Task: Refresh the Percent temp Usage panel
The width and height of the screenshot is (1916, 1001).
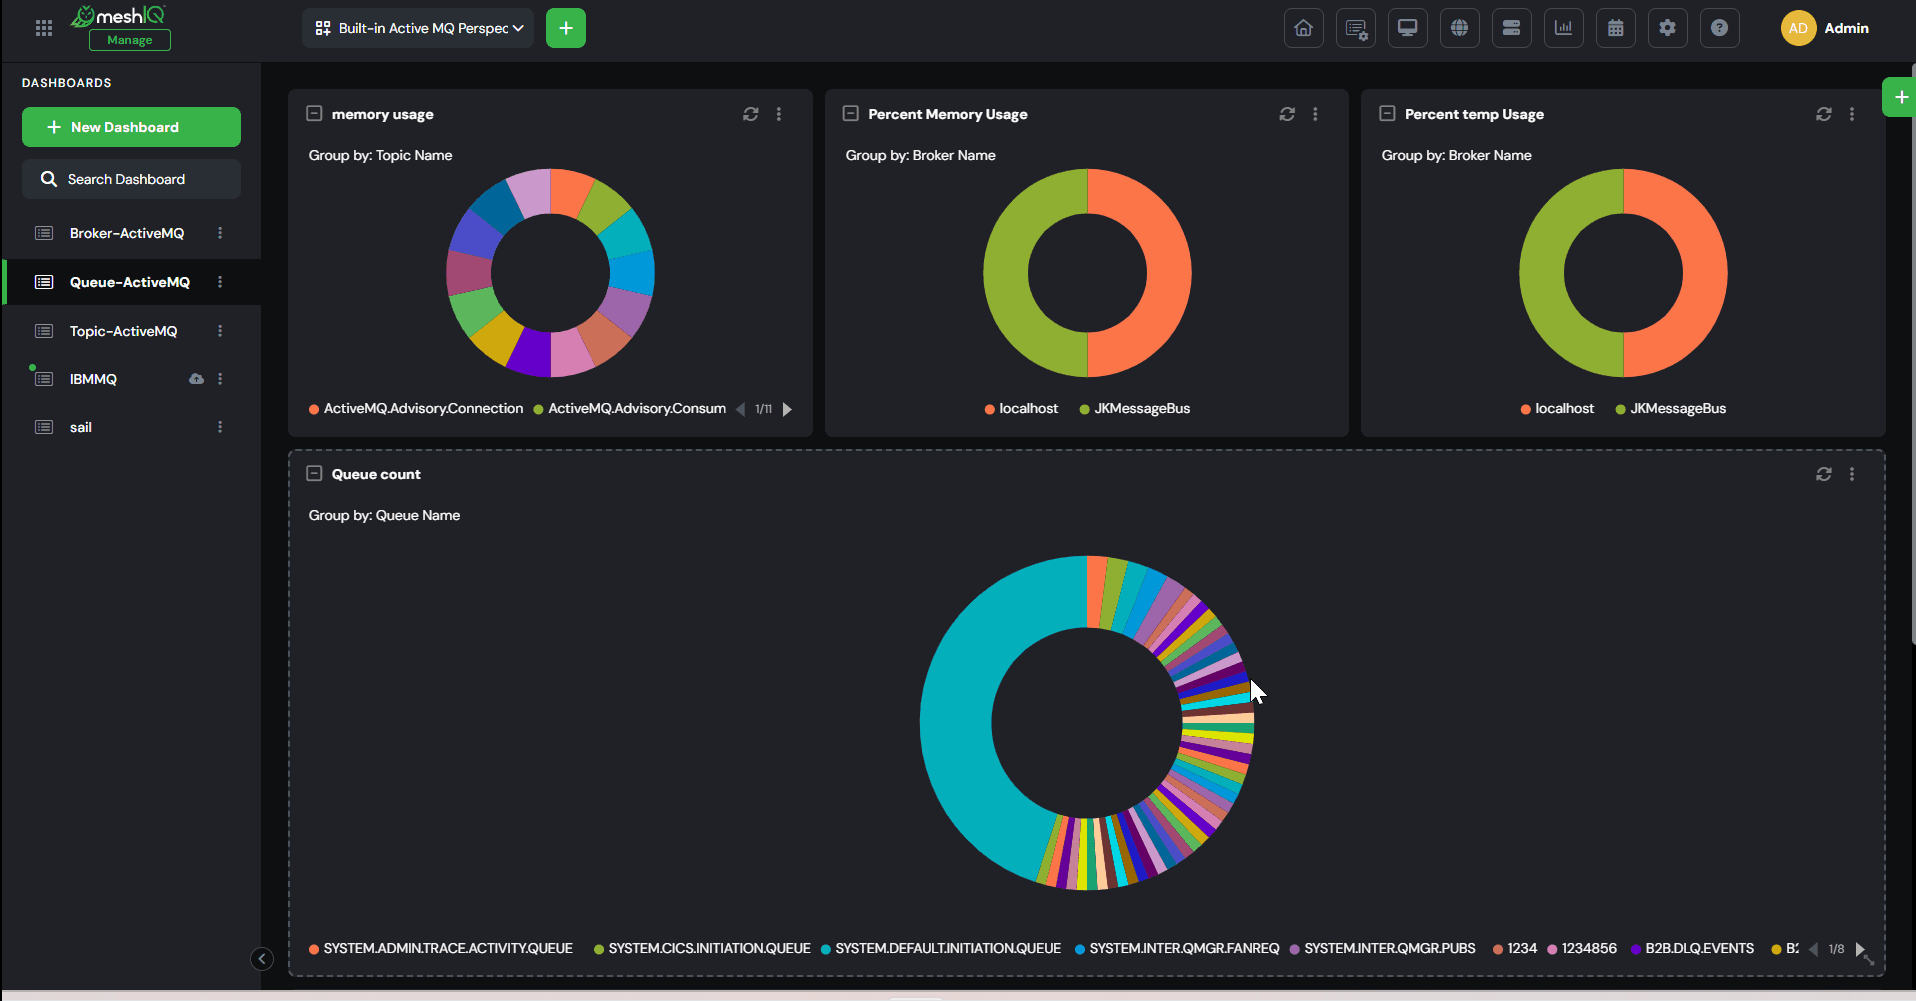Action: [x=1824, y=114]
